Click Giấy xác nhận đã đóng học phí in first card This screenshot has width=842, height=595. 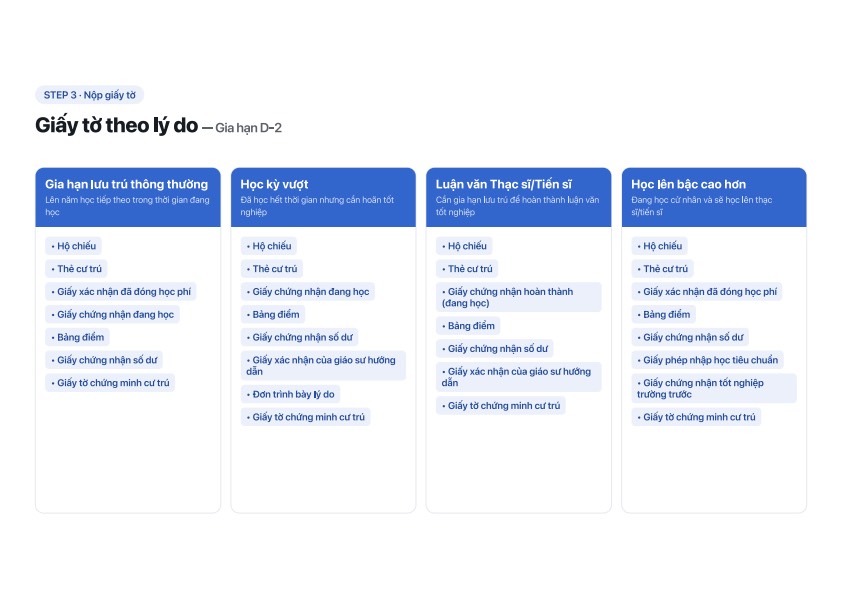(x=121, y=292)
